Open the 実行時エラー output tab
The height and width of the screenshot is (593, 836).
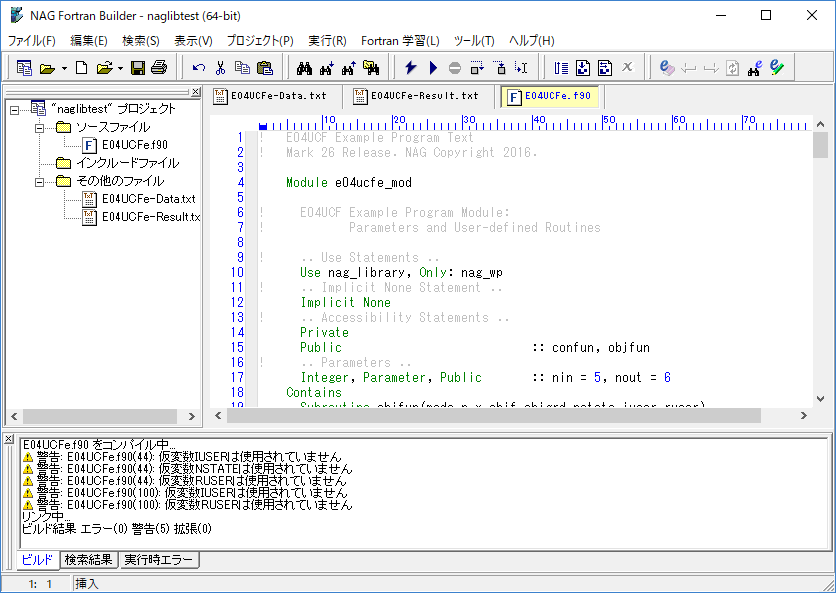(x=160, y=560)
